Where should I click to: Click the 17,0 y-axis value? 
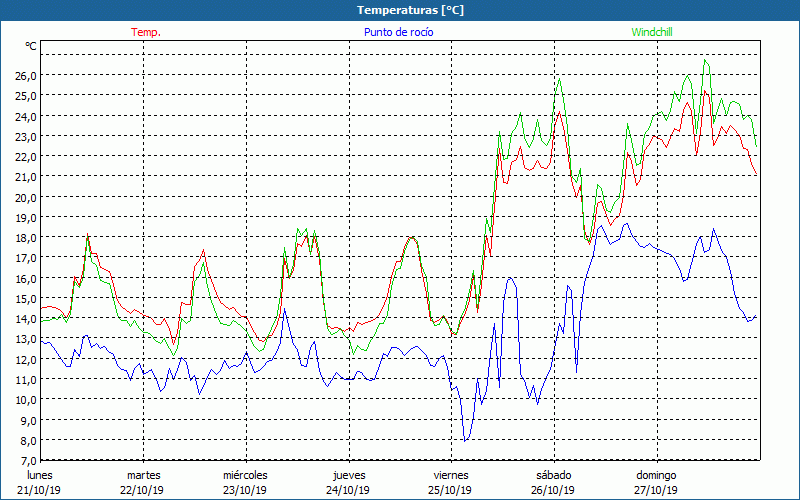pyautogui.click(x=26, y=258)
